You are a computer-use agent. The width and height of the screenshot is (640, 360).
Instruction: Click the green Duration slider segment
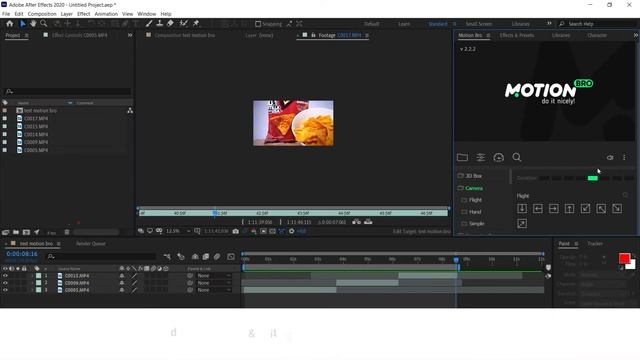pos(593,178)
